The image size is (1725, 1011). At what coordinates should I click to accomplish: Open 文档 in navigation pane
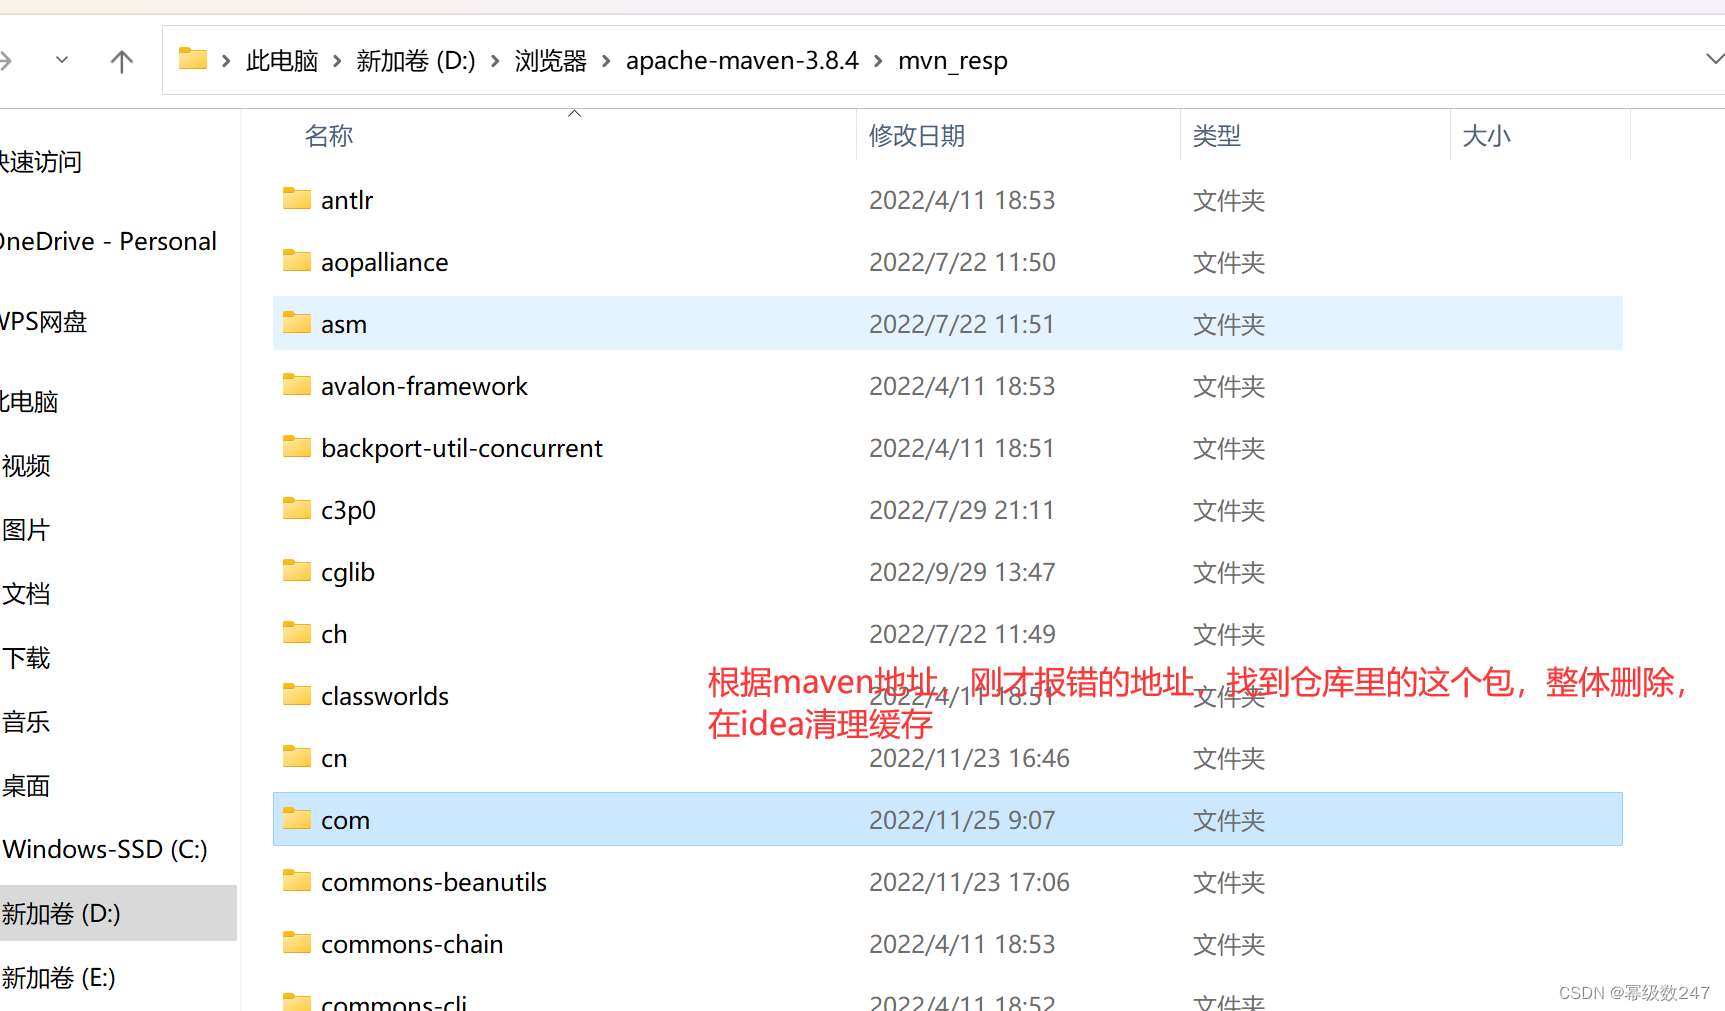pyautogui.click(x=26, y=594)
